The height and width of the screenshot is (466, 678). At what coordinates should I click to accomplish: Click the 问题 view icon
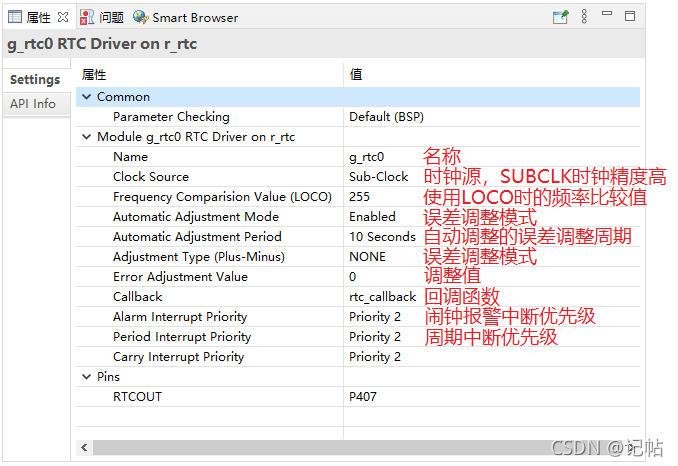click(87, 17)
